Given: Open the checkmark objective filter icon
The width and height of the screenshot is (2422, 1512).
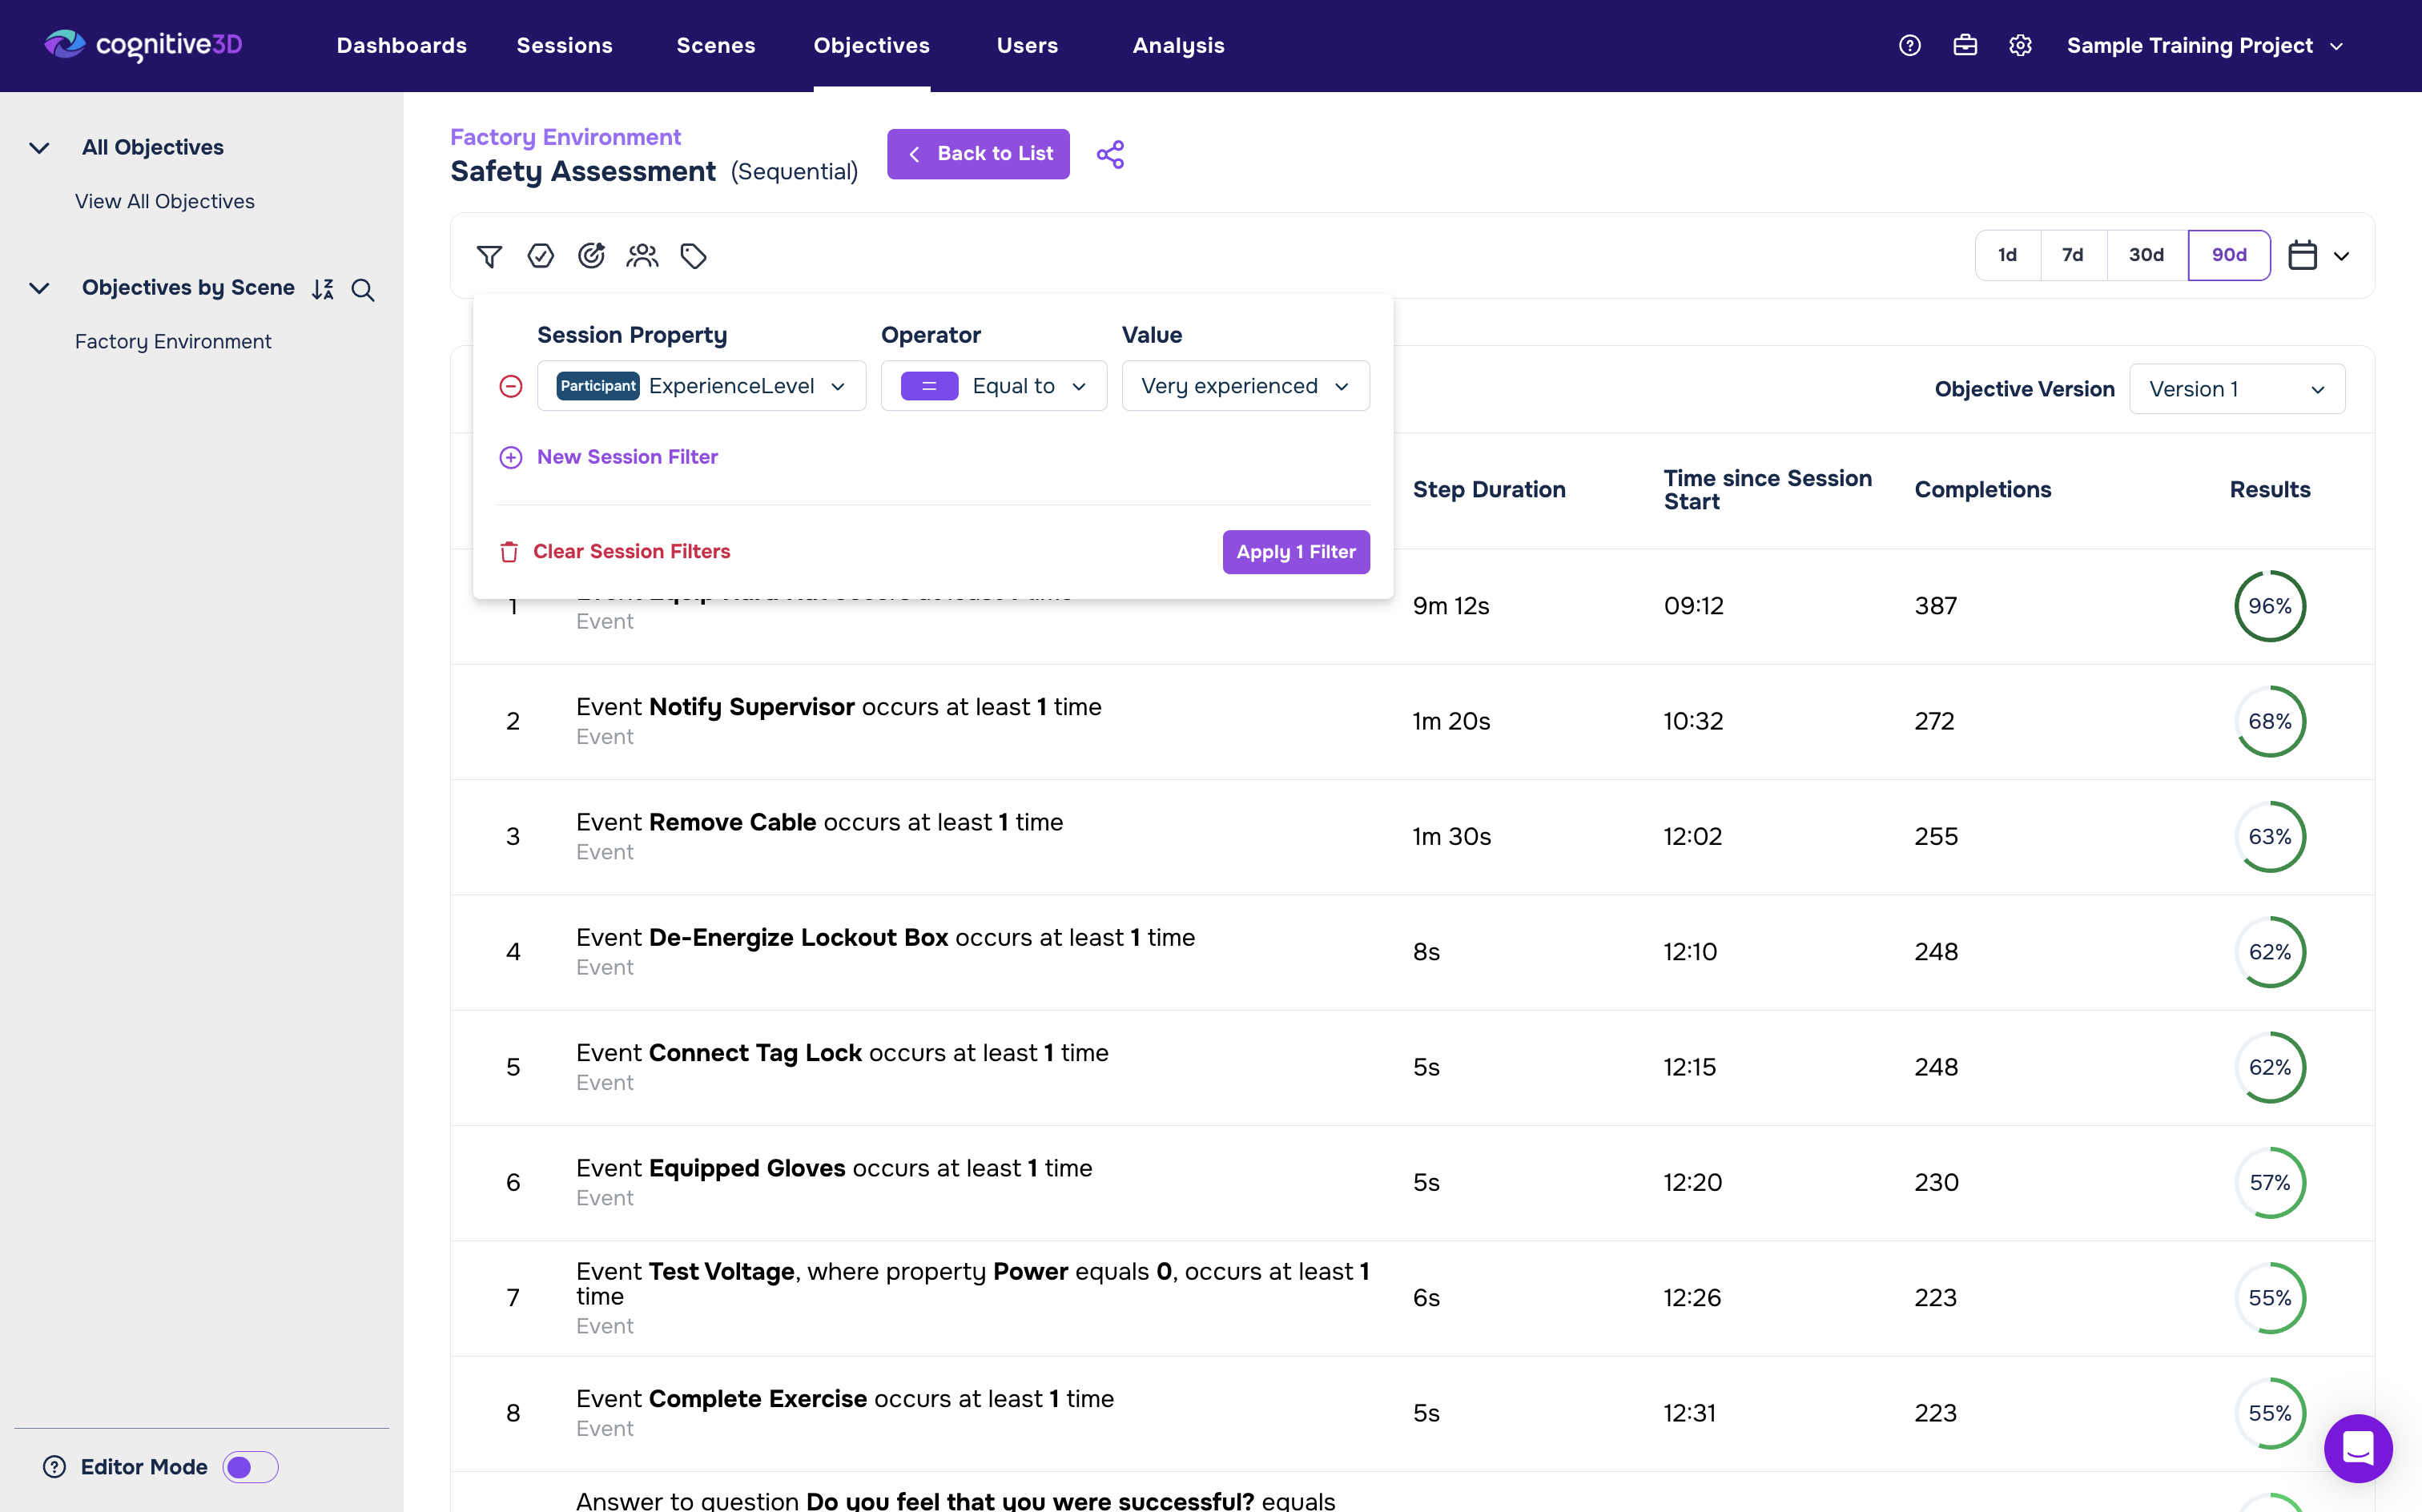Looking at the screenshot, I should point(540,256).
